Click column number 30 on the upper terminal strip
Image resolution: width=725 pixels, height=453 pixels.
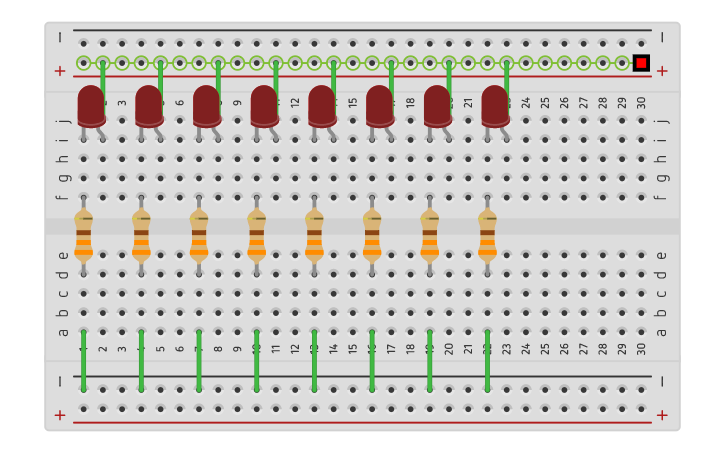(641, 102)
